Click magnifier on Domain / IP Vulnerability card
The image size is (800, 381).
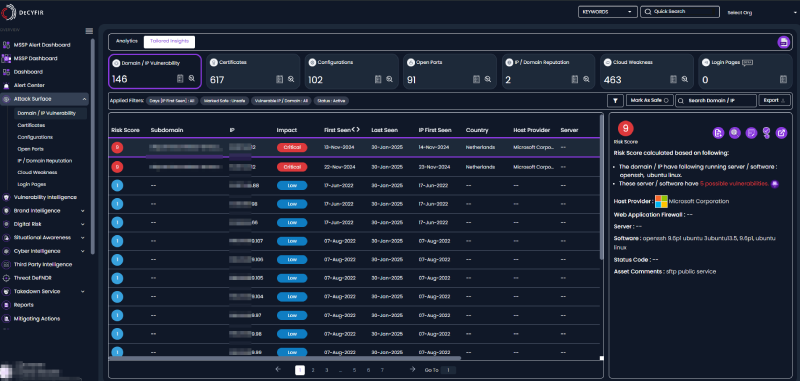pos(192,79)
